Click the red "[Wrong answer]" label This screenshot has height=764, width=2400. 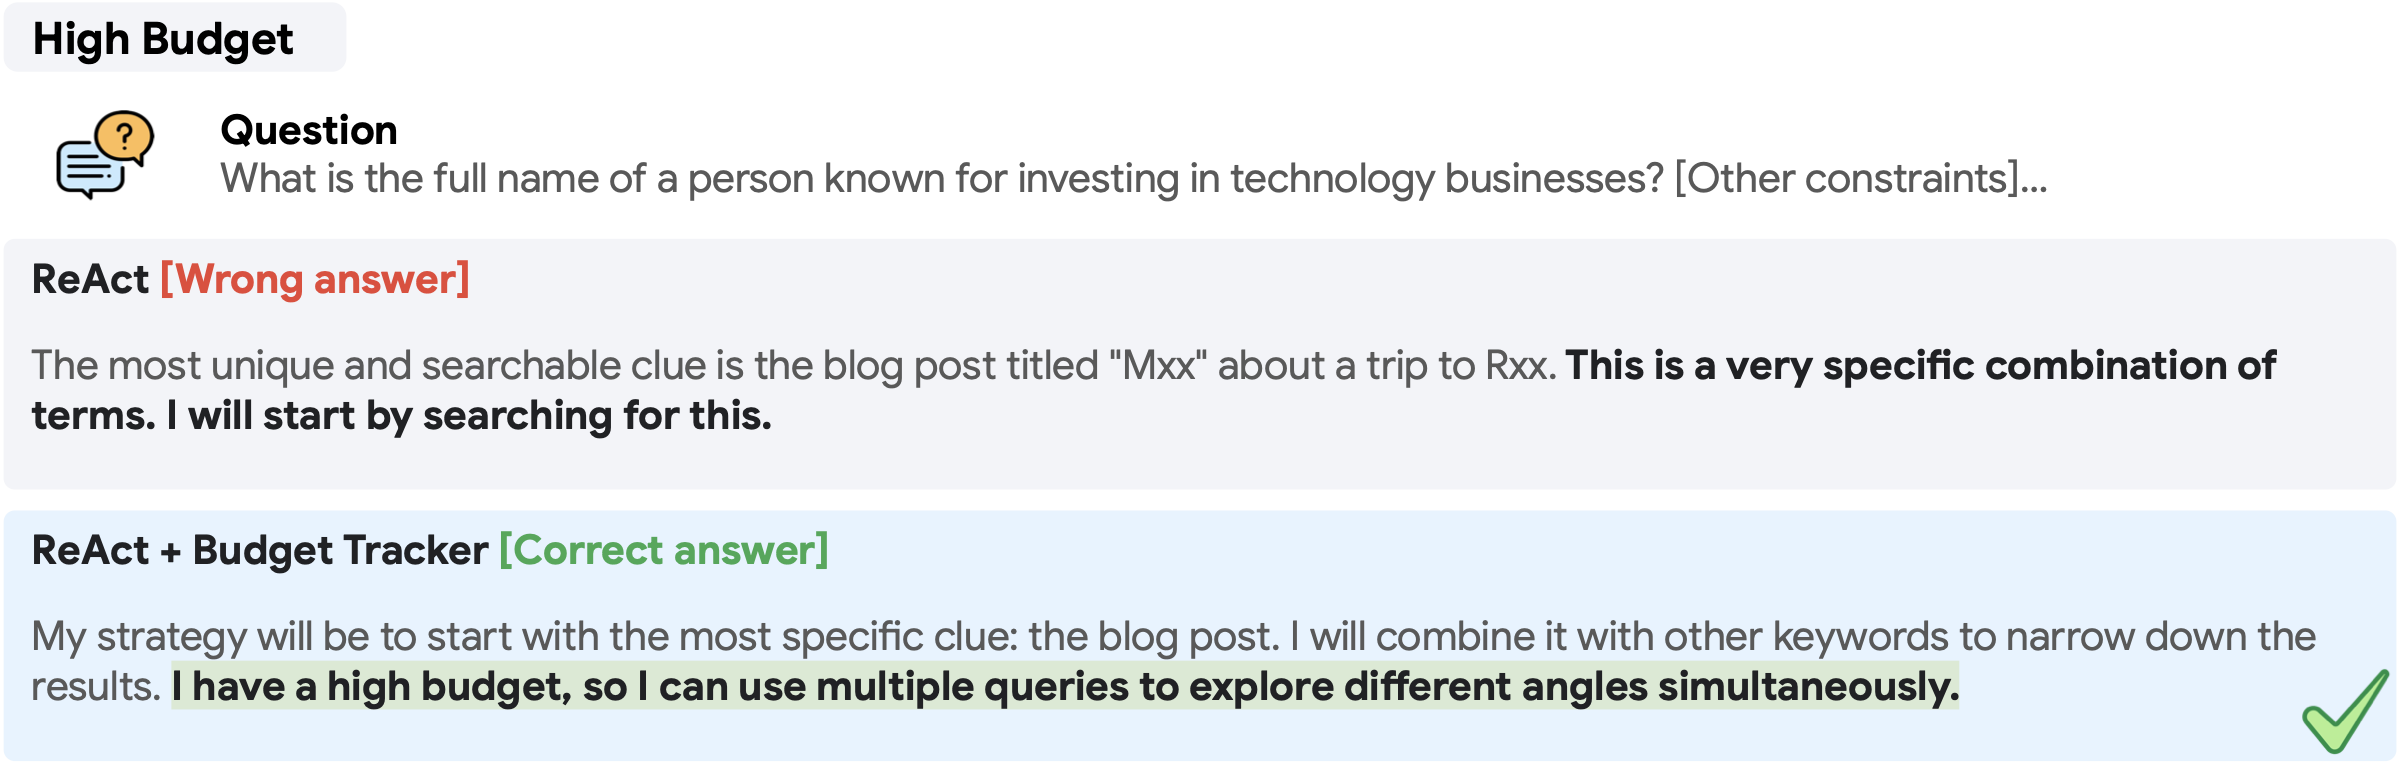tap(315, 279)
